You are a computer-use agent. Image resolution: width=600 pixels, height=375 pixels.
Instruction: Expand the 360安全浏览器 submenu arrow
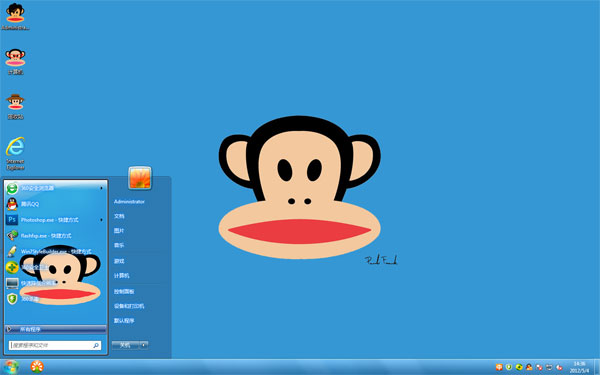(101, 188)
